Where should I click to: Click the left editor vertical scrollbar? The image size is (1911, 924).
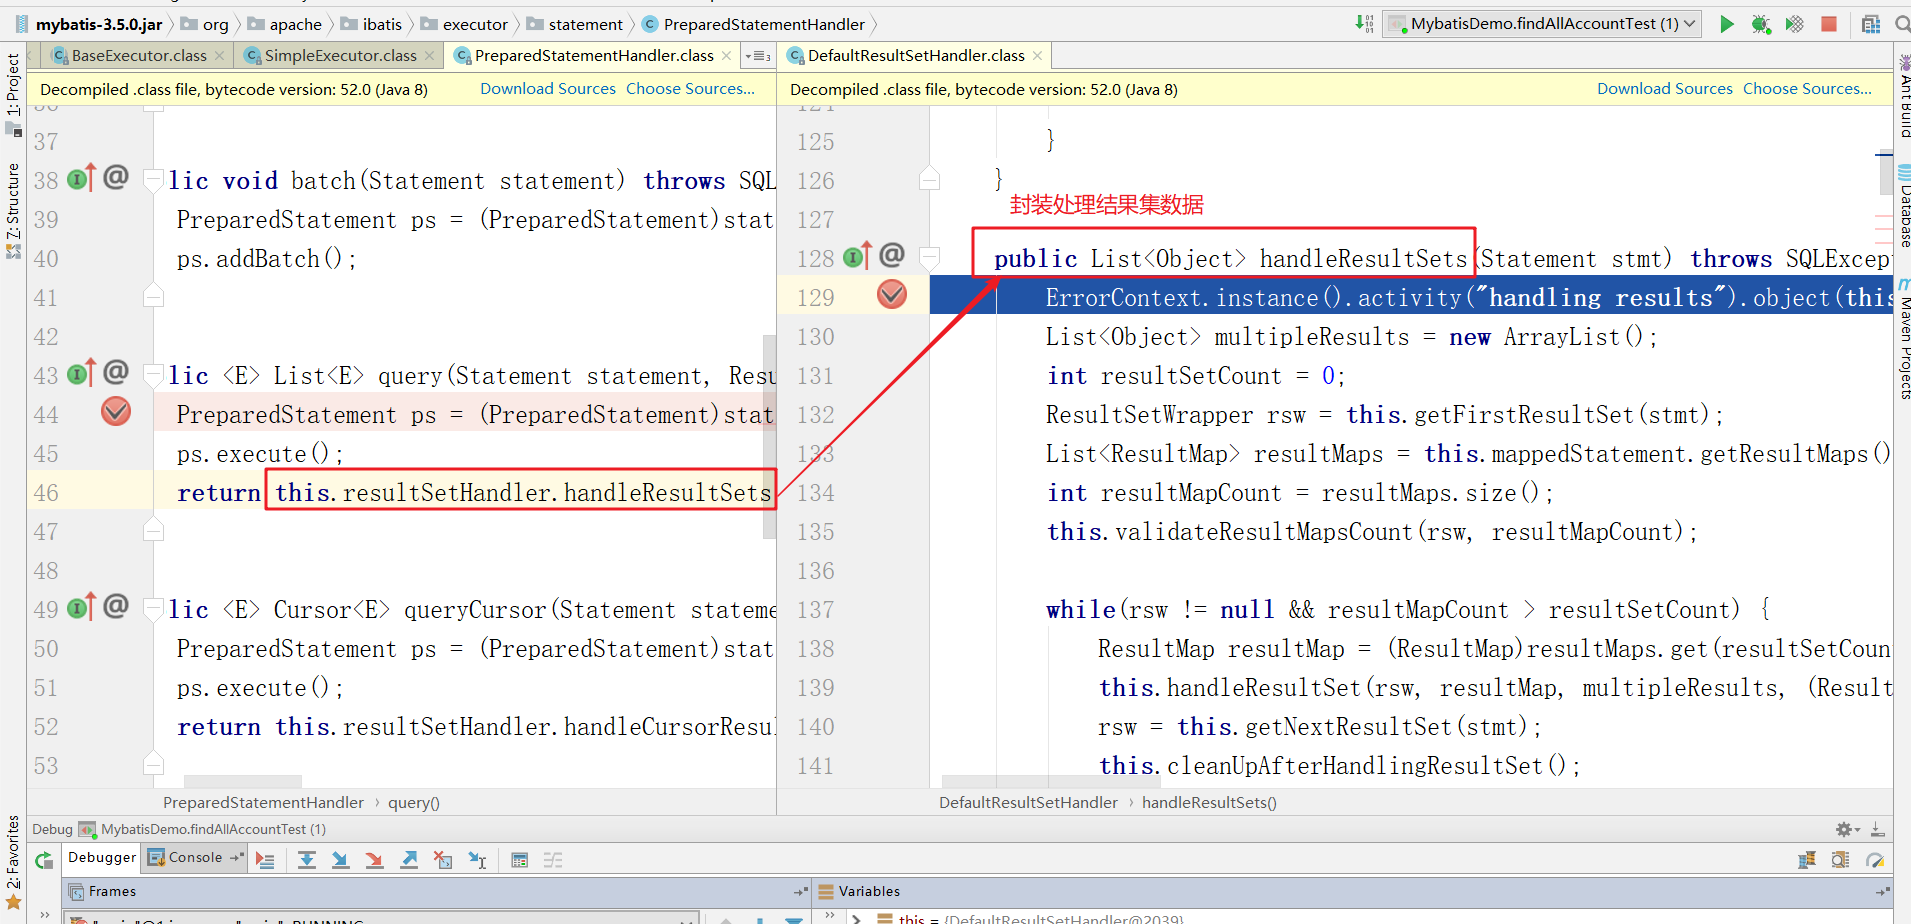769,437
